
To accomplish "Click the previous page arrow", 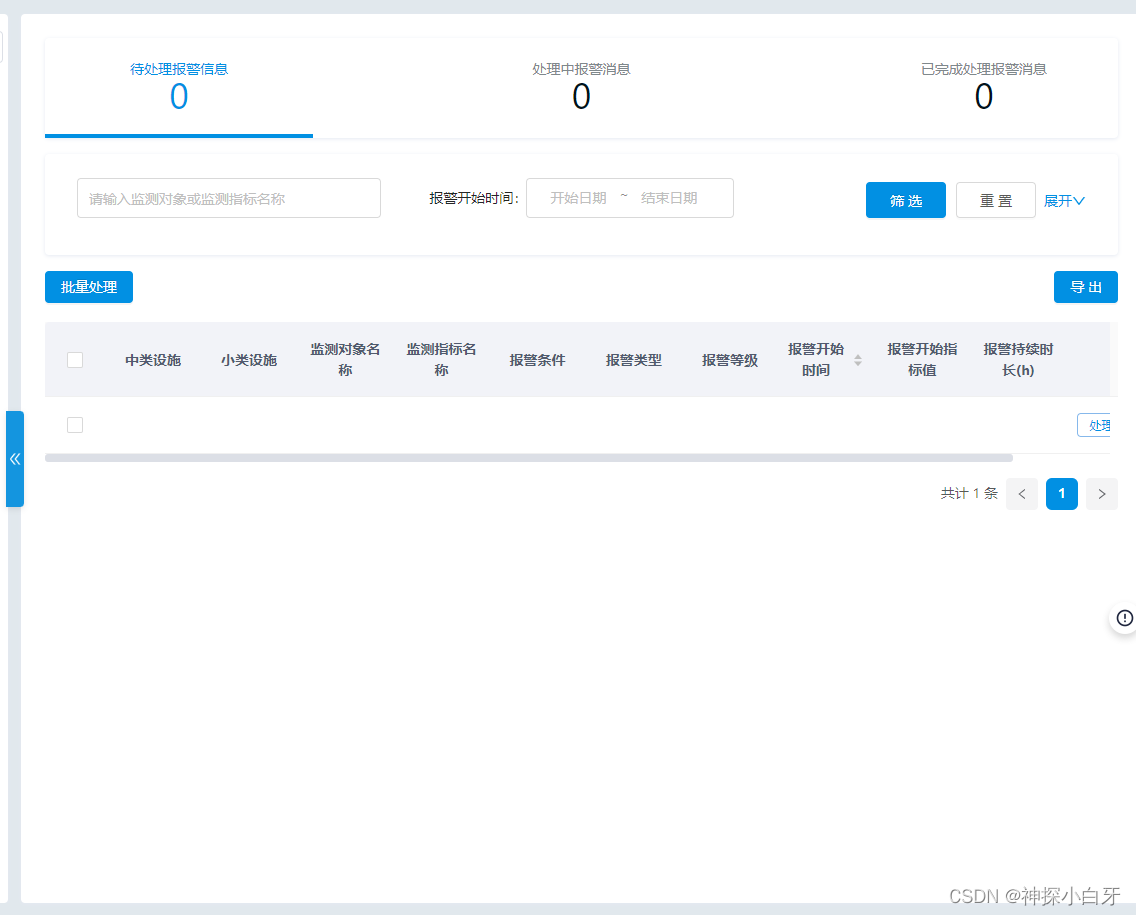I will [x=1021, y=494].
